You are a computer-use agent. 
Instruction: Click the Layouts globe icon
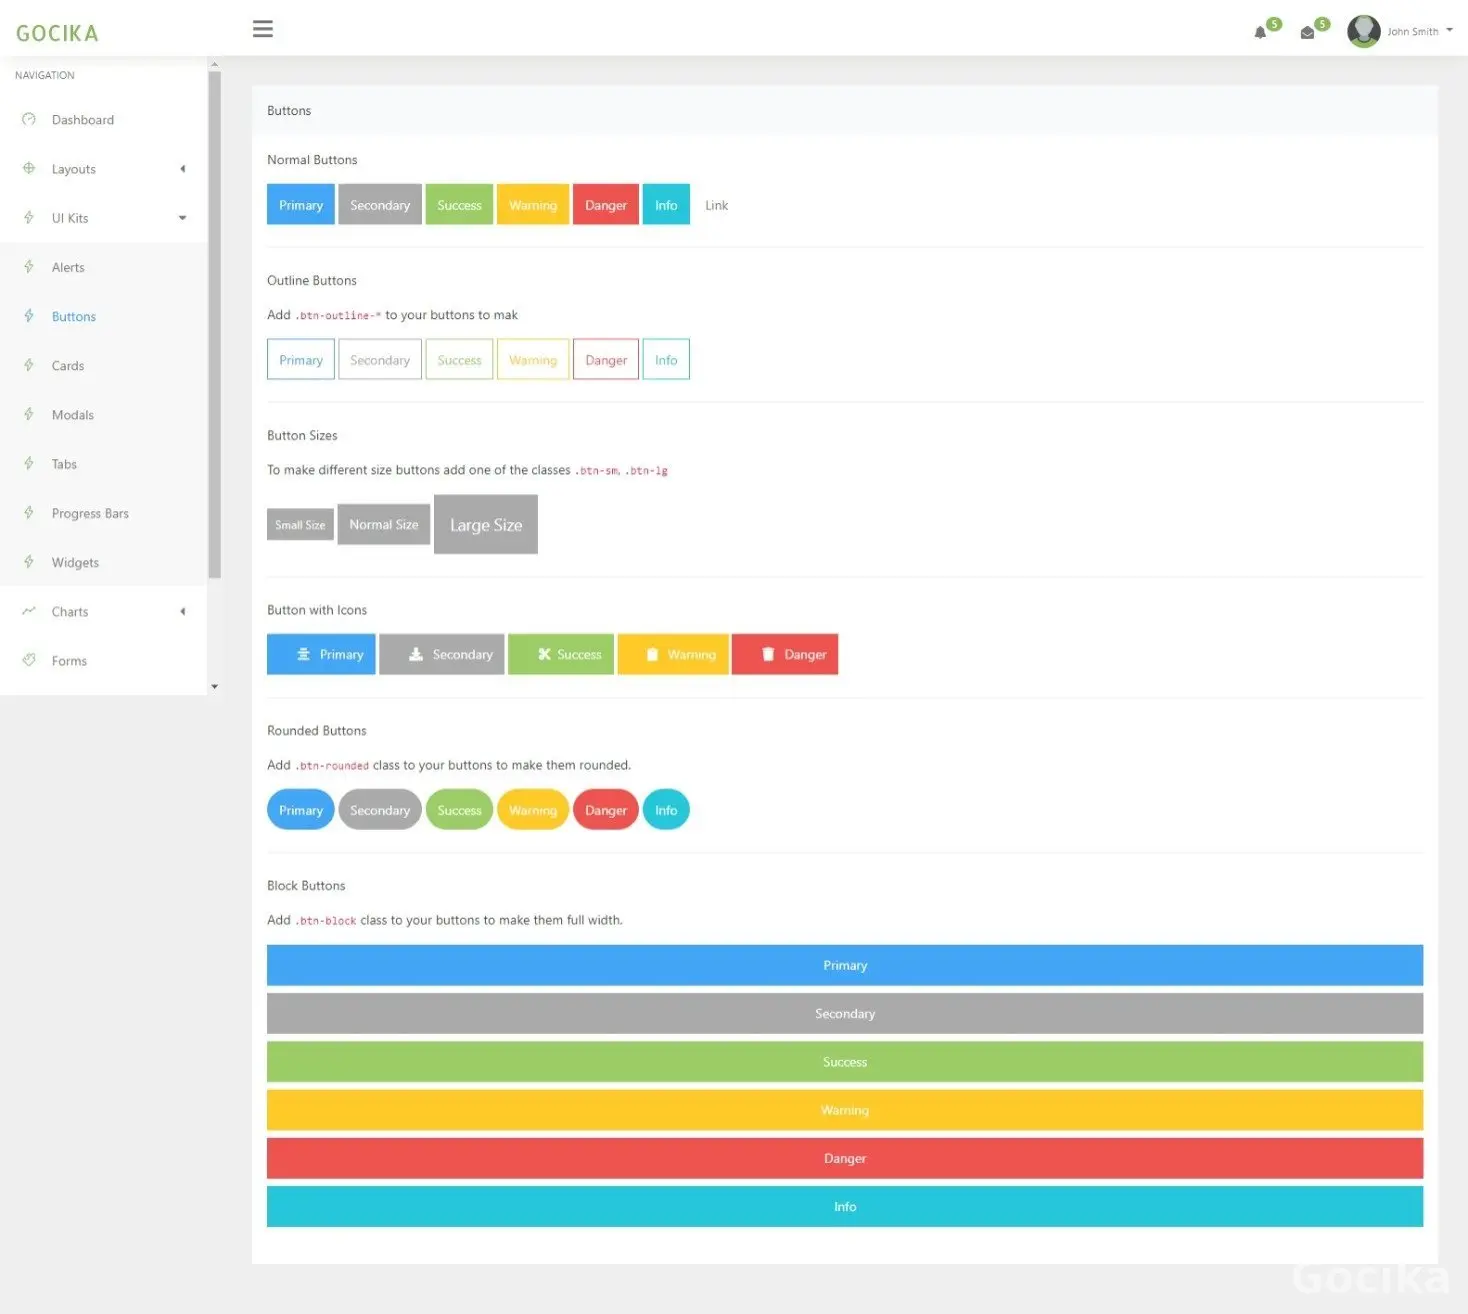(29, 168)
